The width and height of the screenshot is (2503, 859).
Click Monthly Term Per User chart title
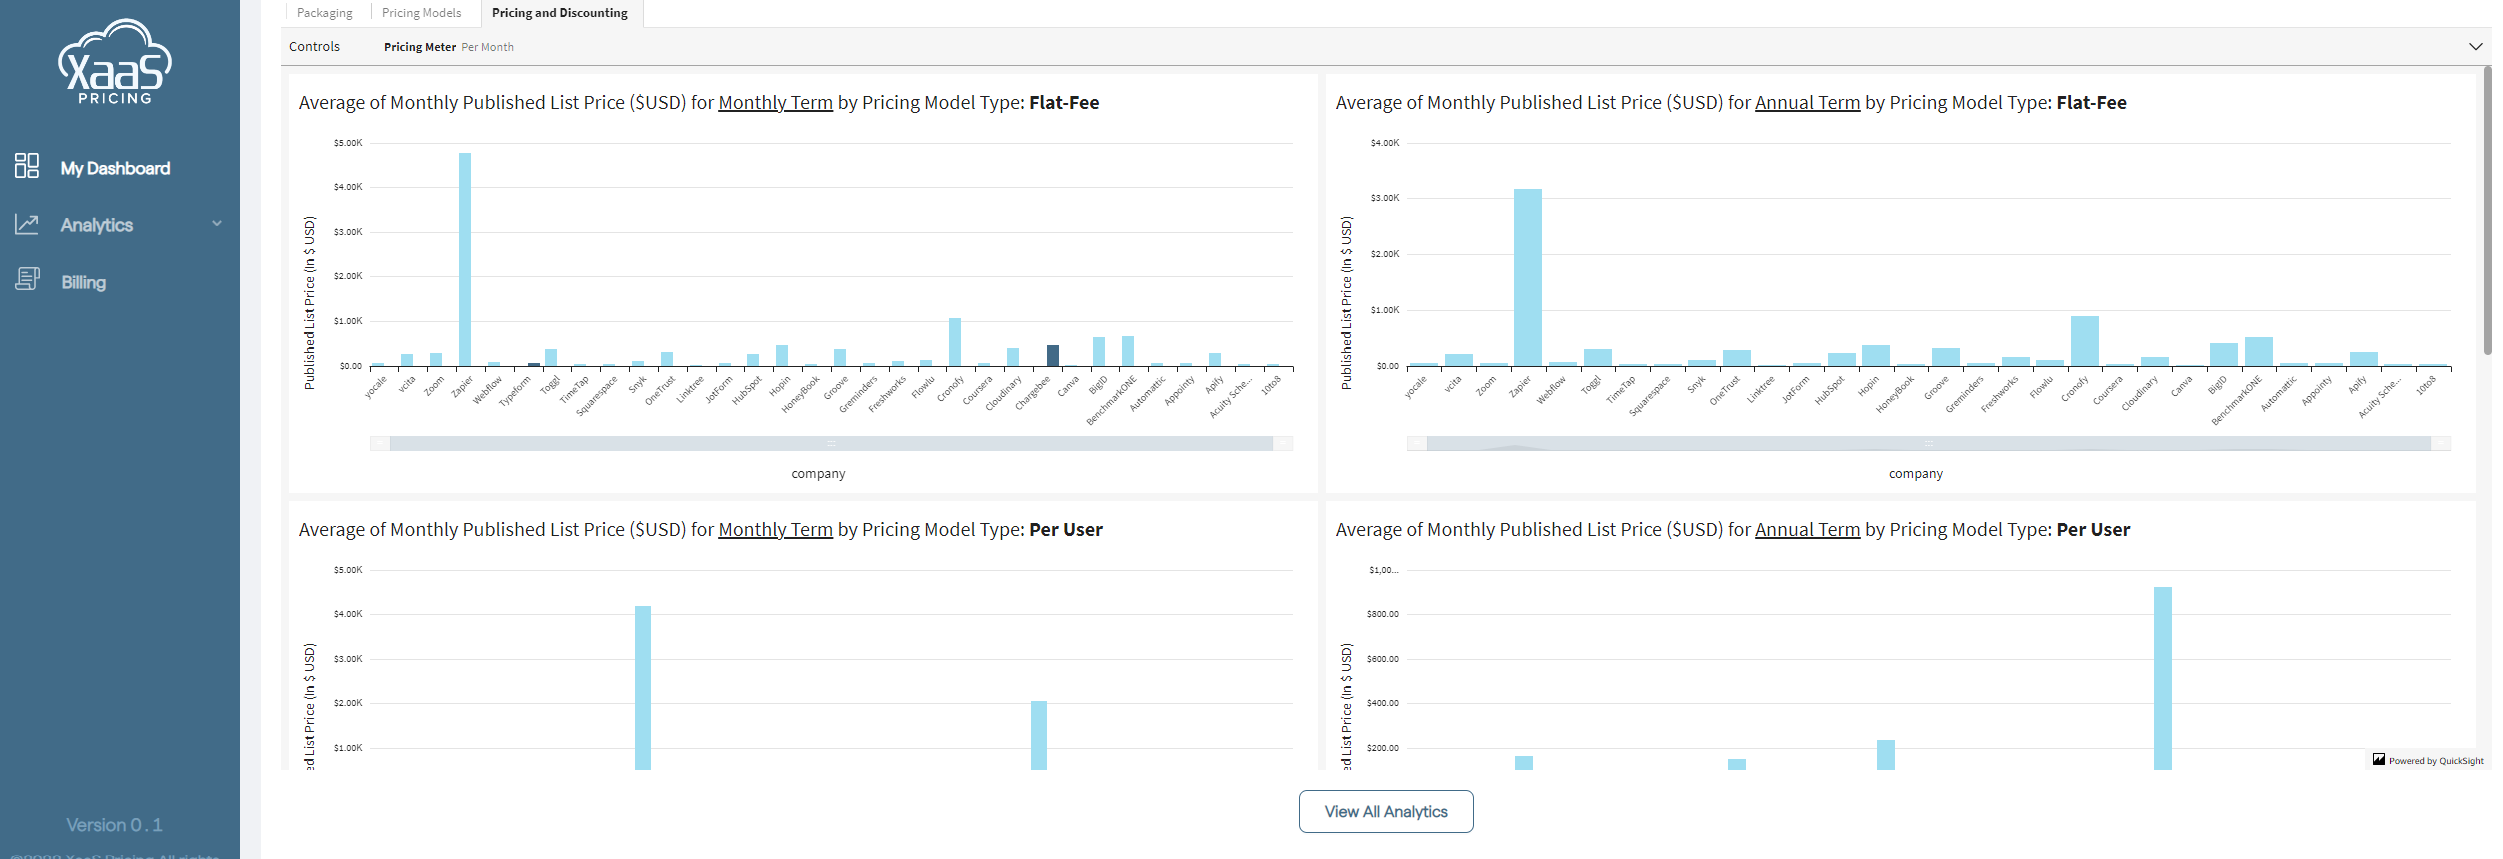tap(700, 529)
